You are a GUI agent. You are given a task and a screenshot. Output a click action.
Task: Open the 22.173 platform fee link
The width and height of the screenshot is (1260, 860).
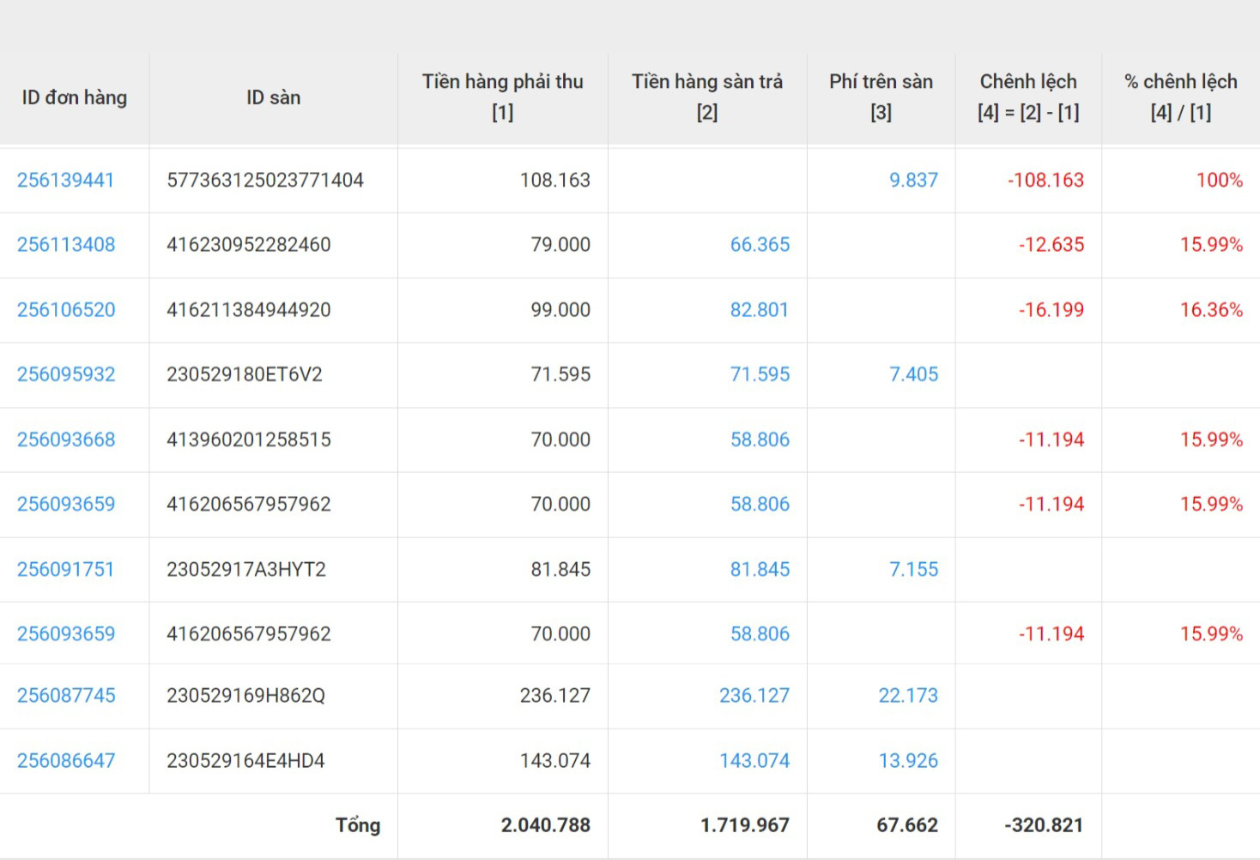908,695
